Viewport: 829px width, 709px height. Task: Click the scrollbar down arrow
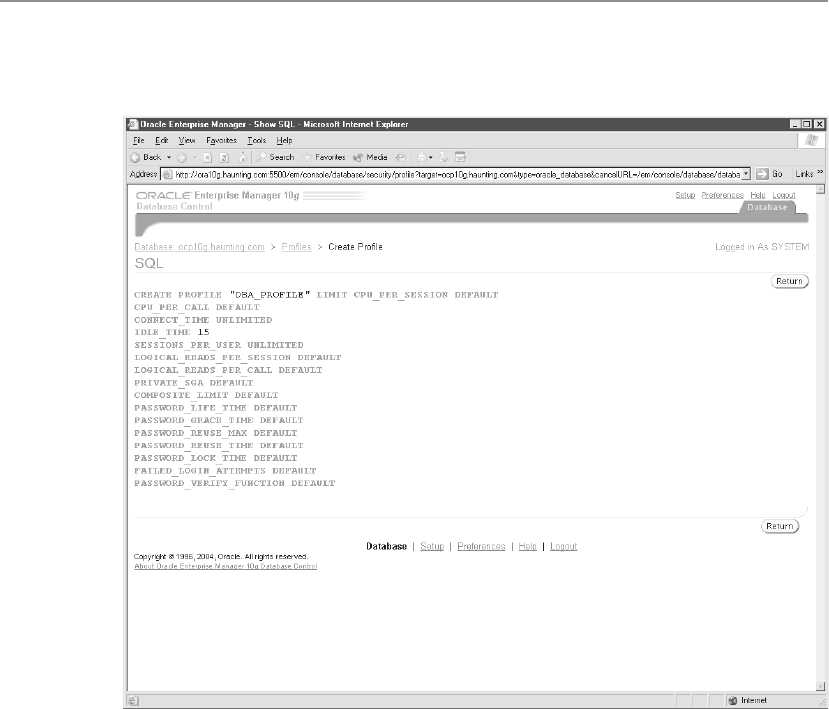pos(820,686)
